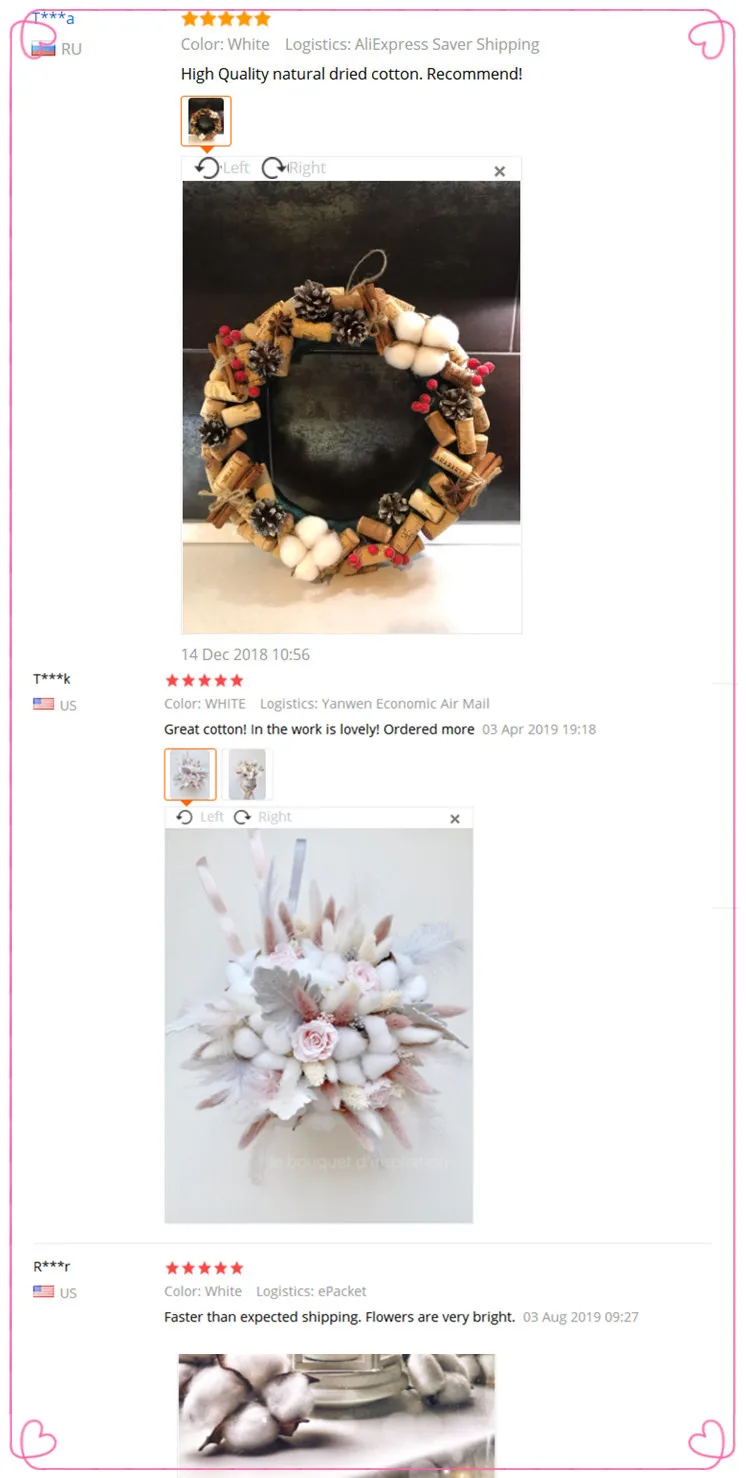Click the red five-star rating of T***k
This screenshot has width=746, height=1478.
tap(204, 680)
